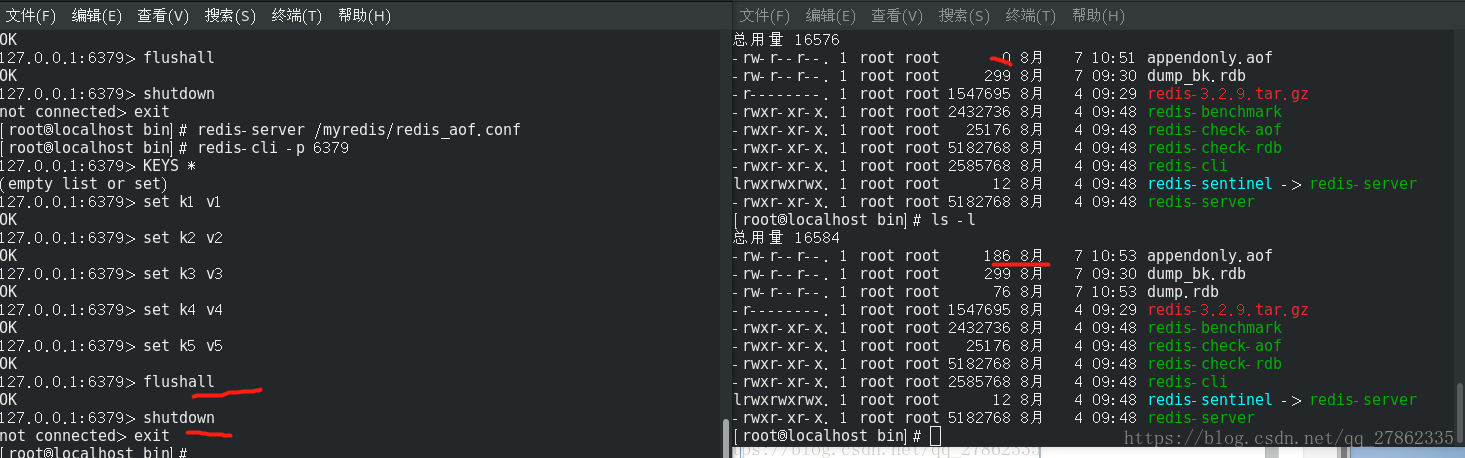This screenshot has height=458, width=1465.
Task: Click the 总用量 16584 line
Action: [x=786, y=238]
